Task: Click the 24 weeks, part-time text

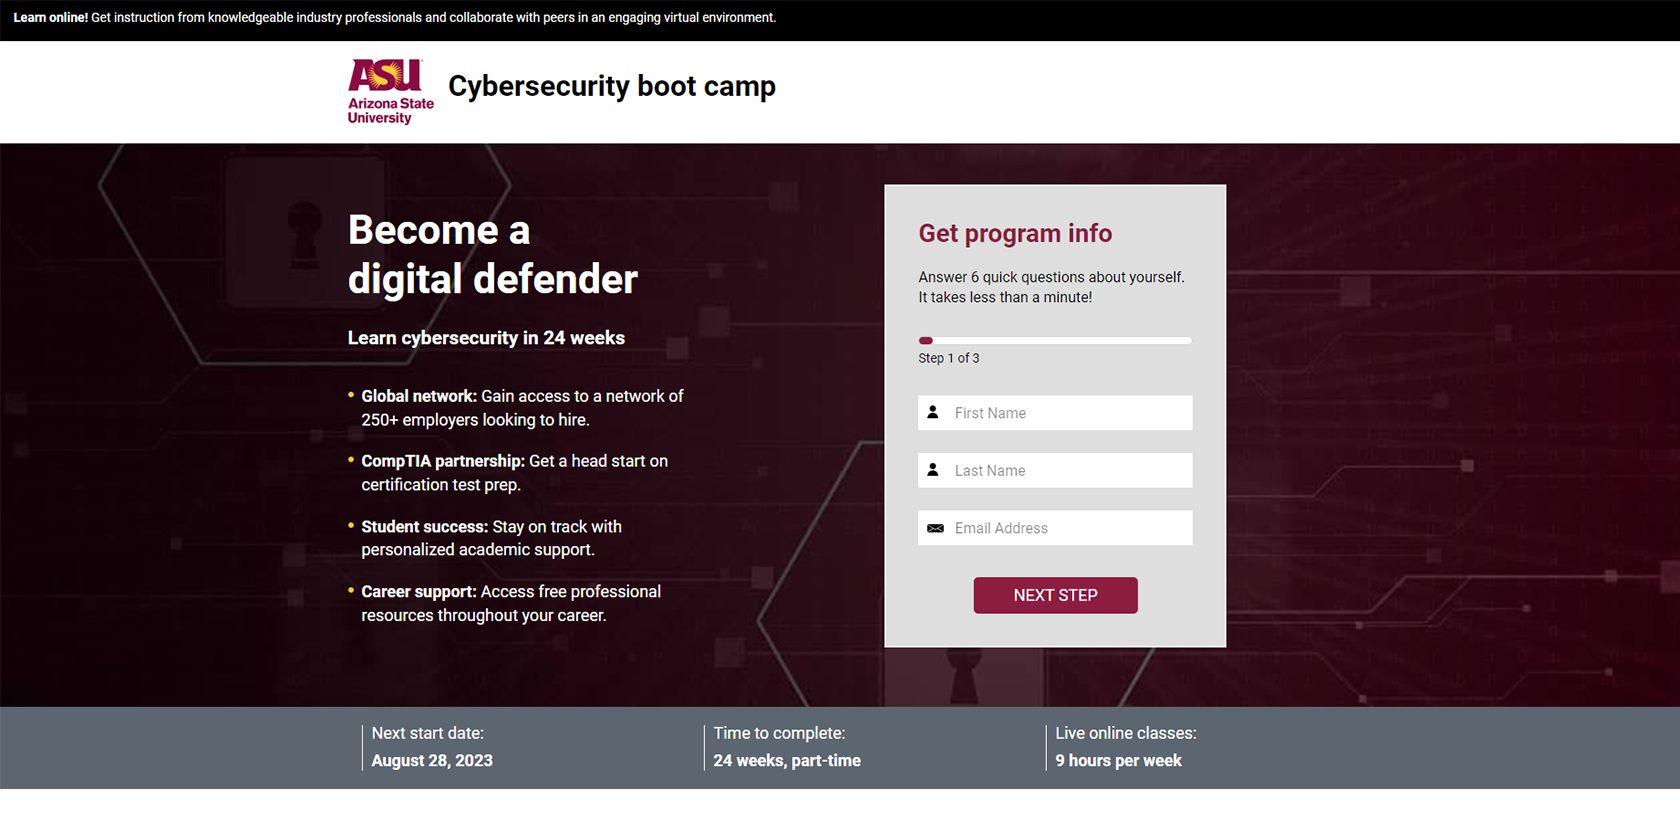Action: pyautogui.click(x=786, y=760)
